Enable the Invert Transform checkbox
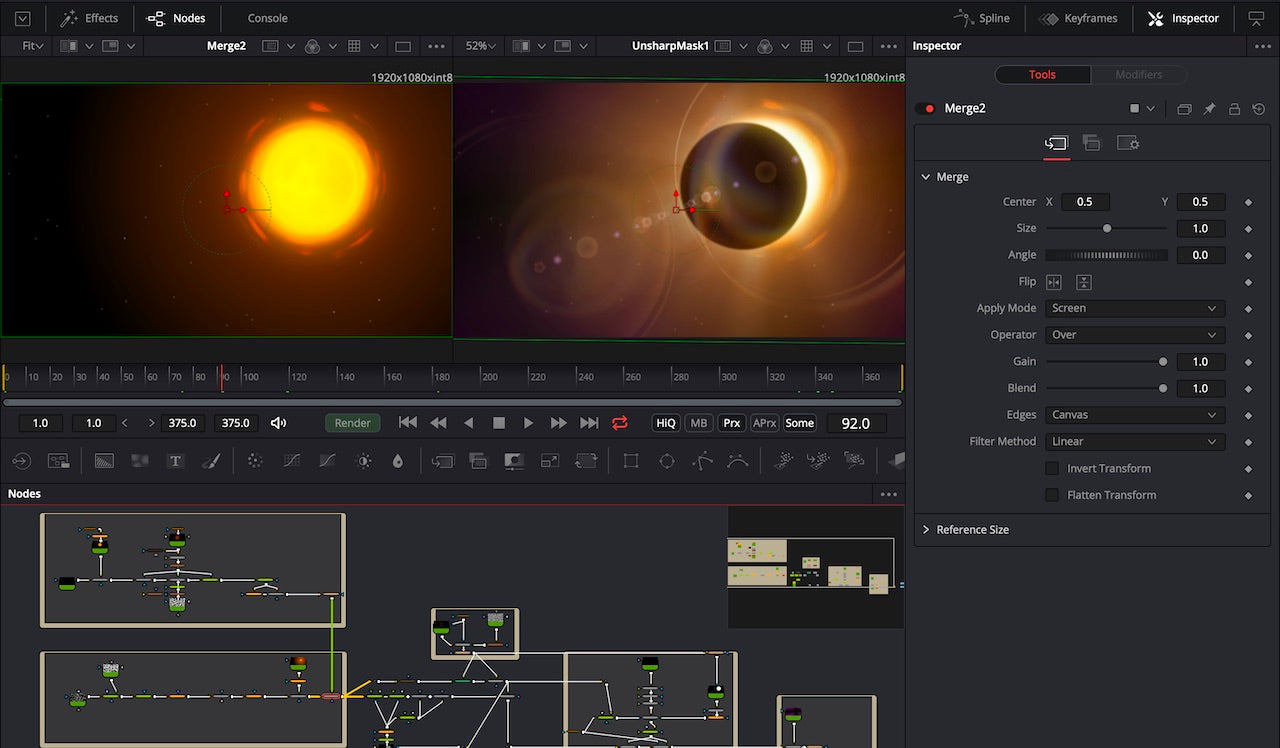Image resolution: width=1280 pixels, height=748 pixels. [1052, 468]
